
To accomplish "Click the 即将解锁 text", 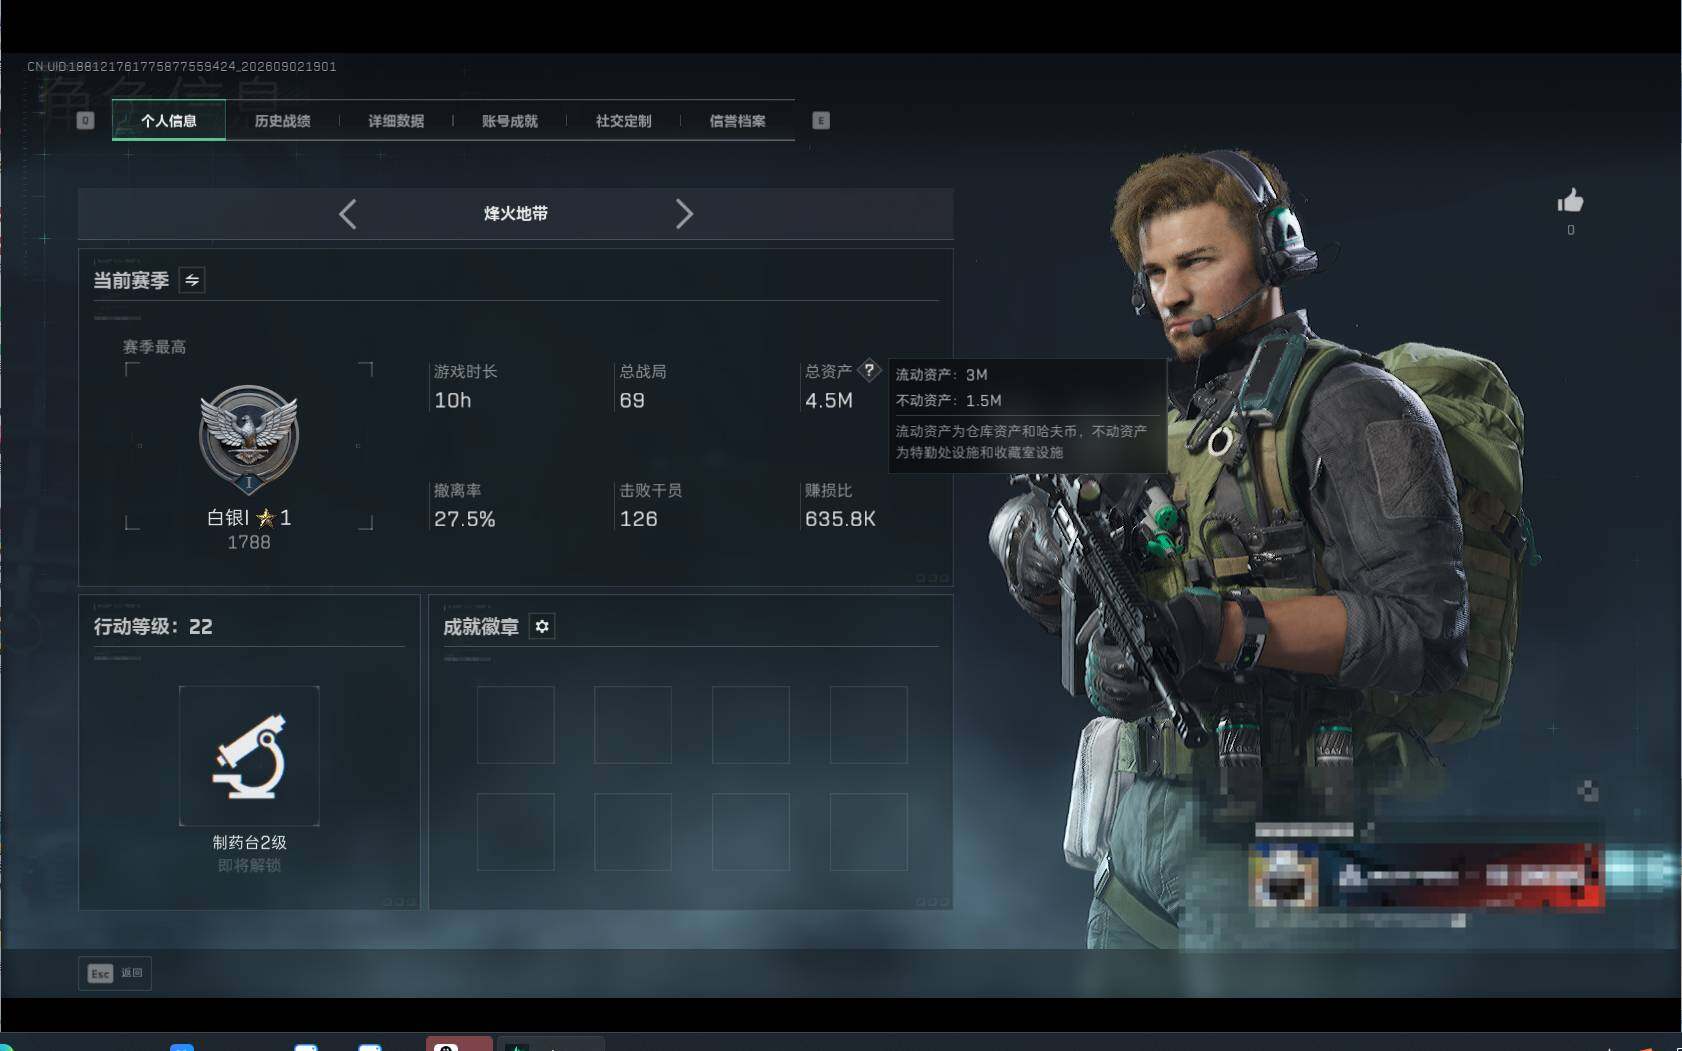I will (249, 865).
